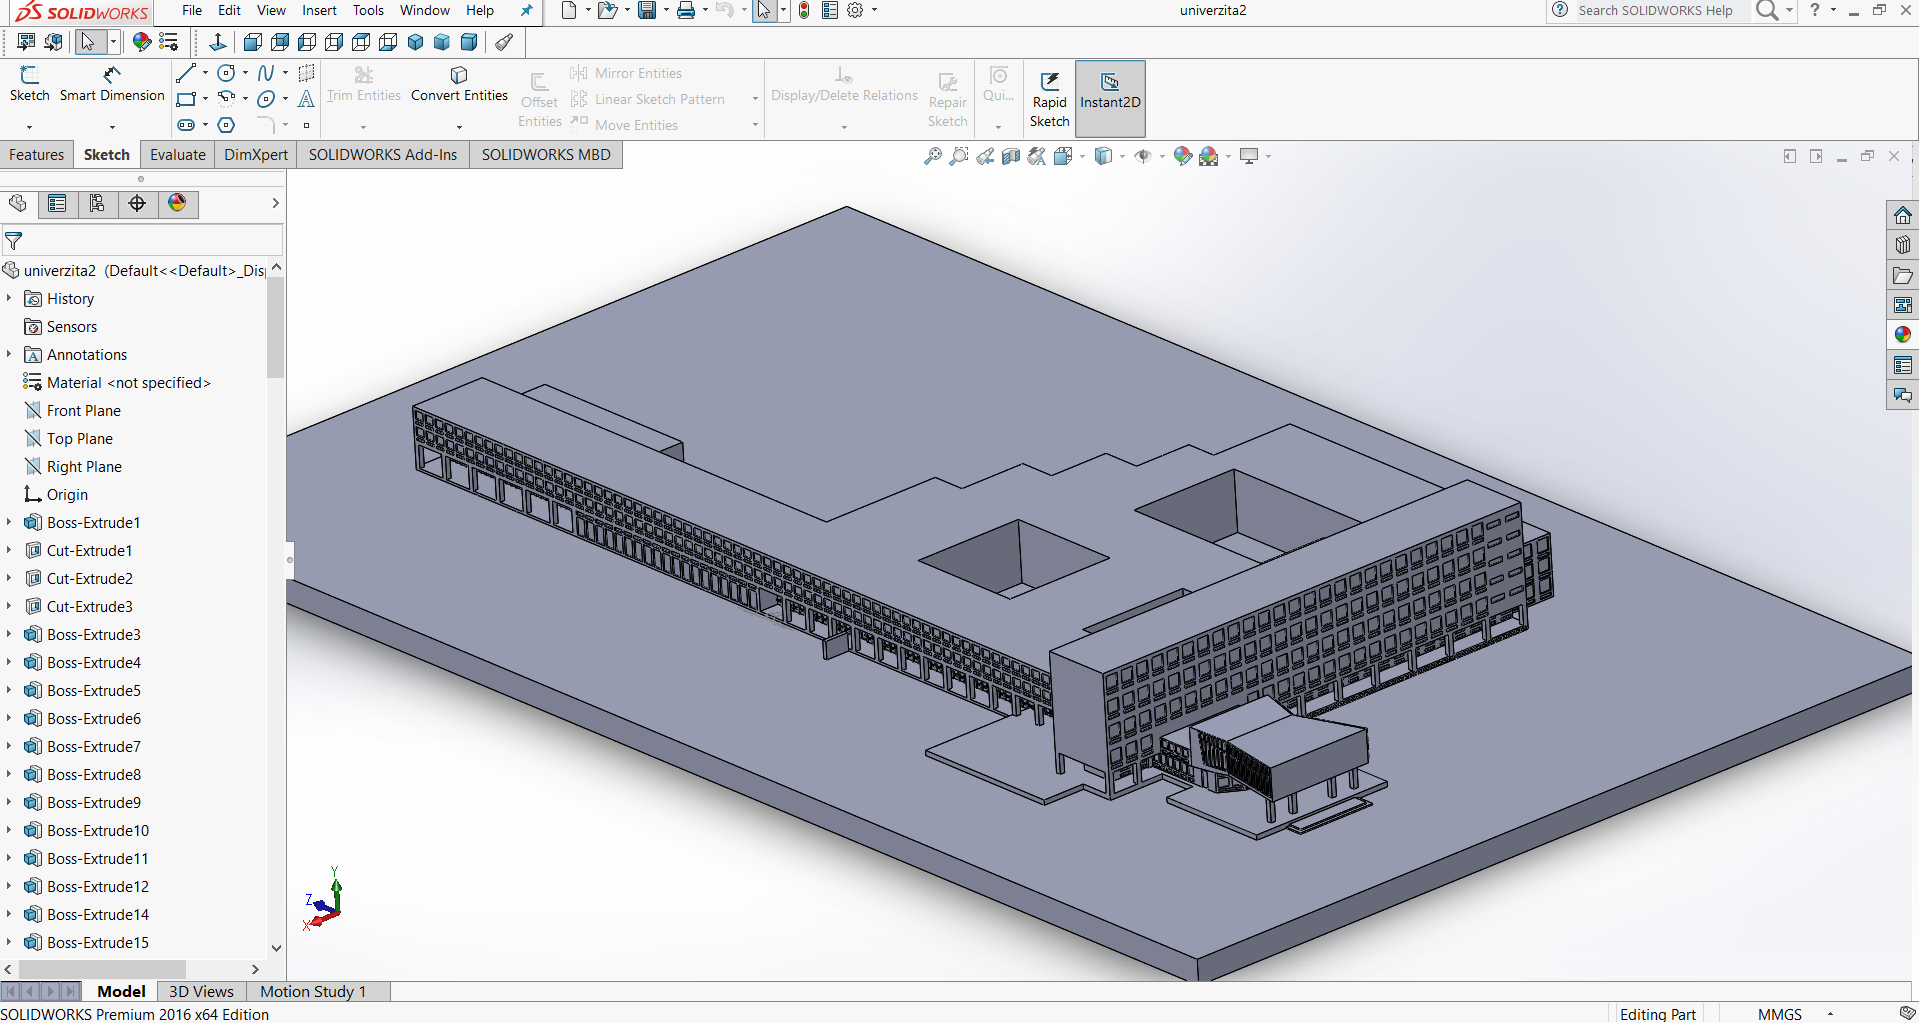Screen dimensions: 1925x1023
Task: Select the Circle sketch tool
Action: point(226,73)
